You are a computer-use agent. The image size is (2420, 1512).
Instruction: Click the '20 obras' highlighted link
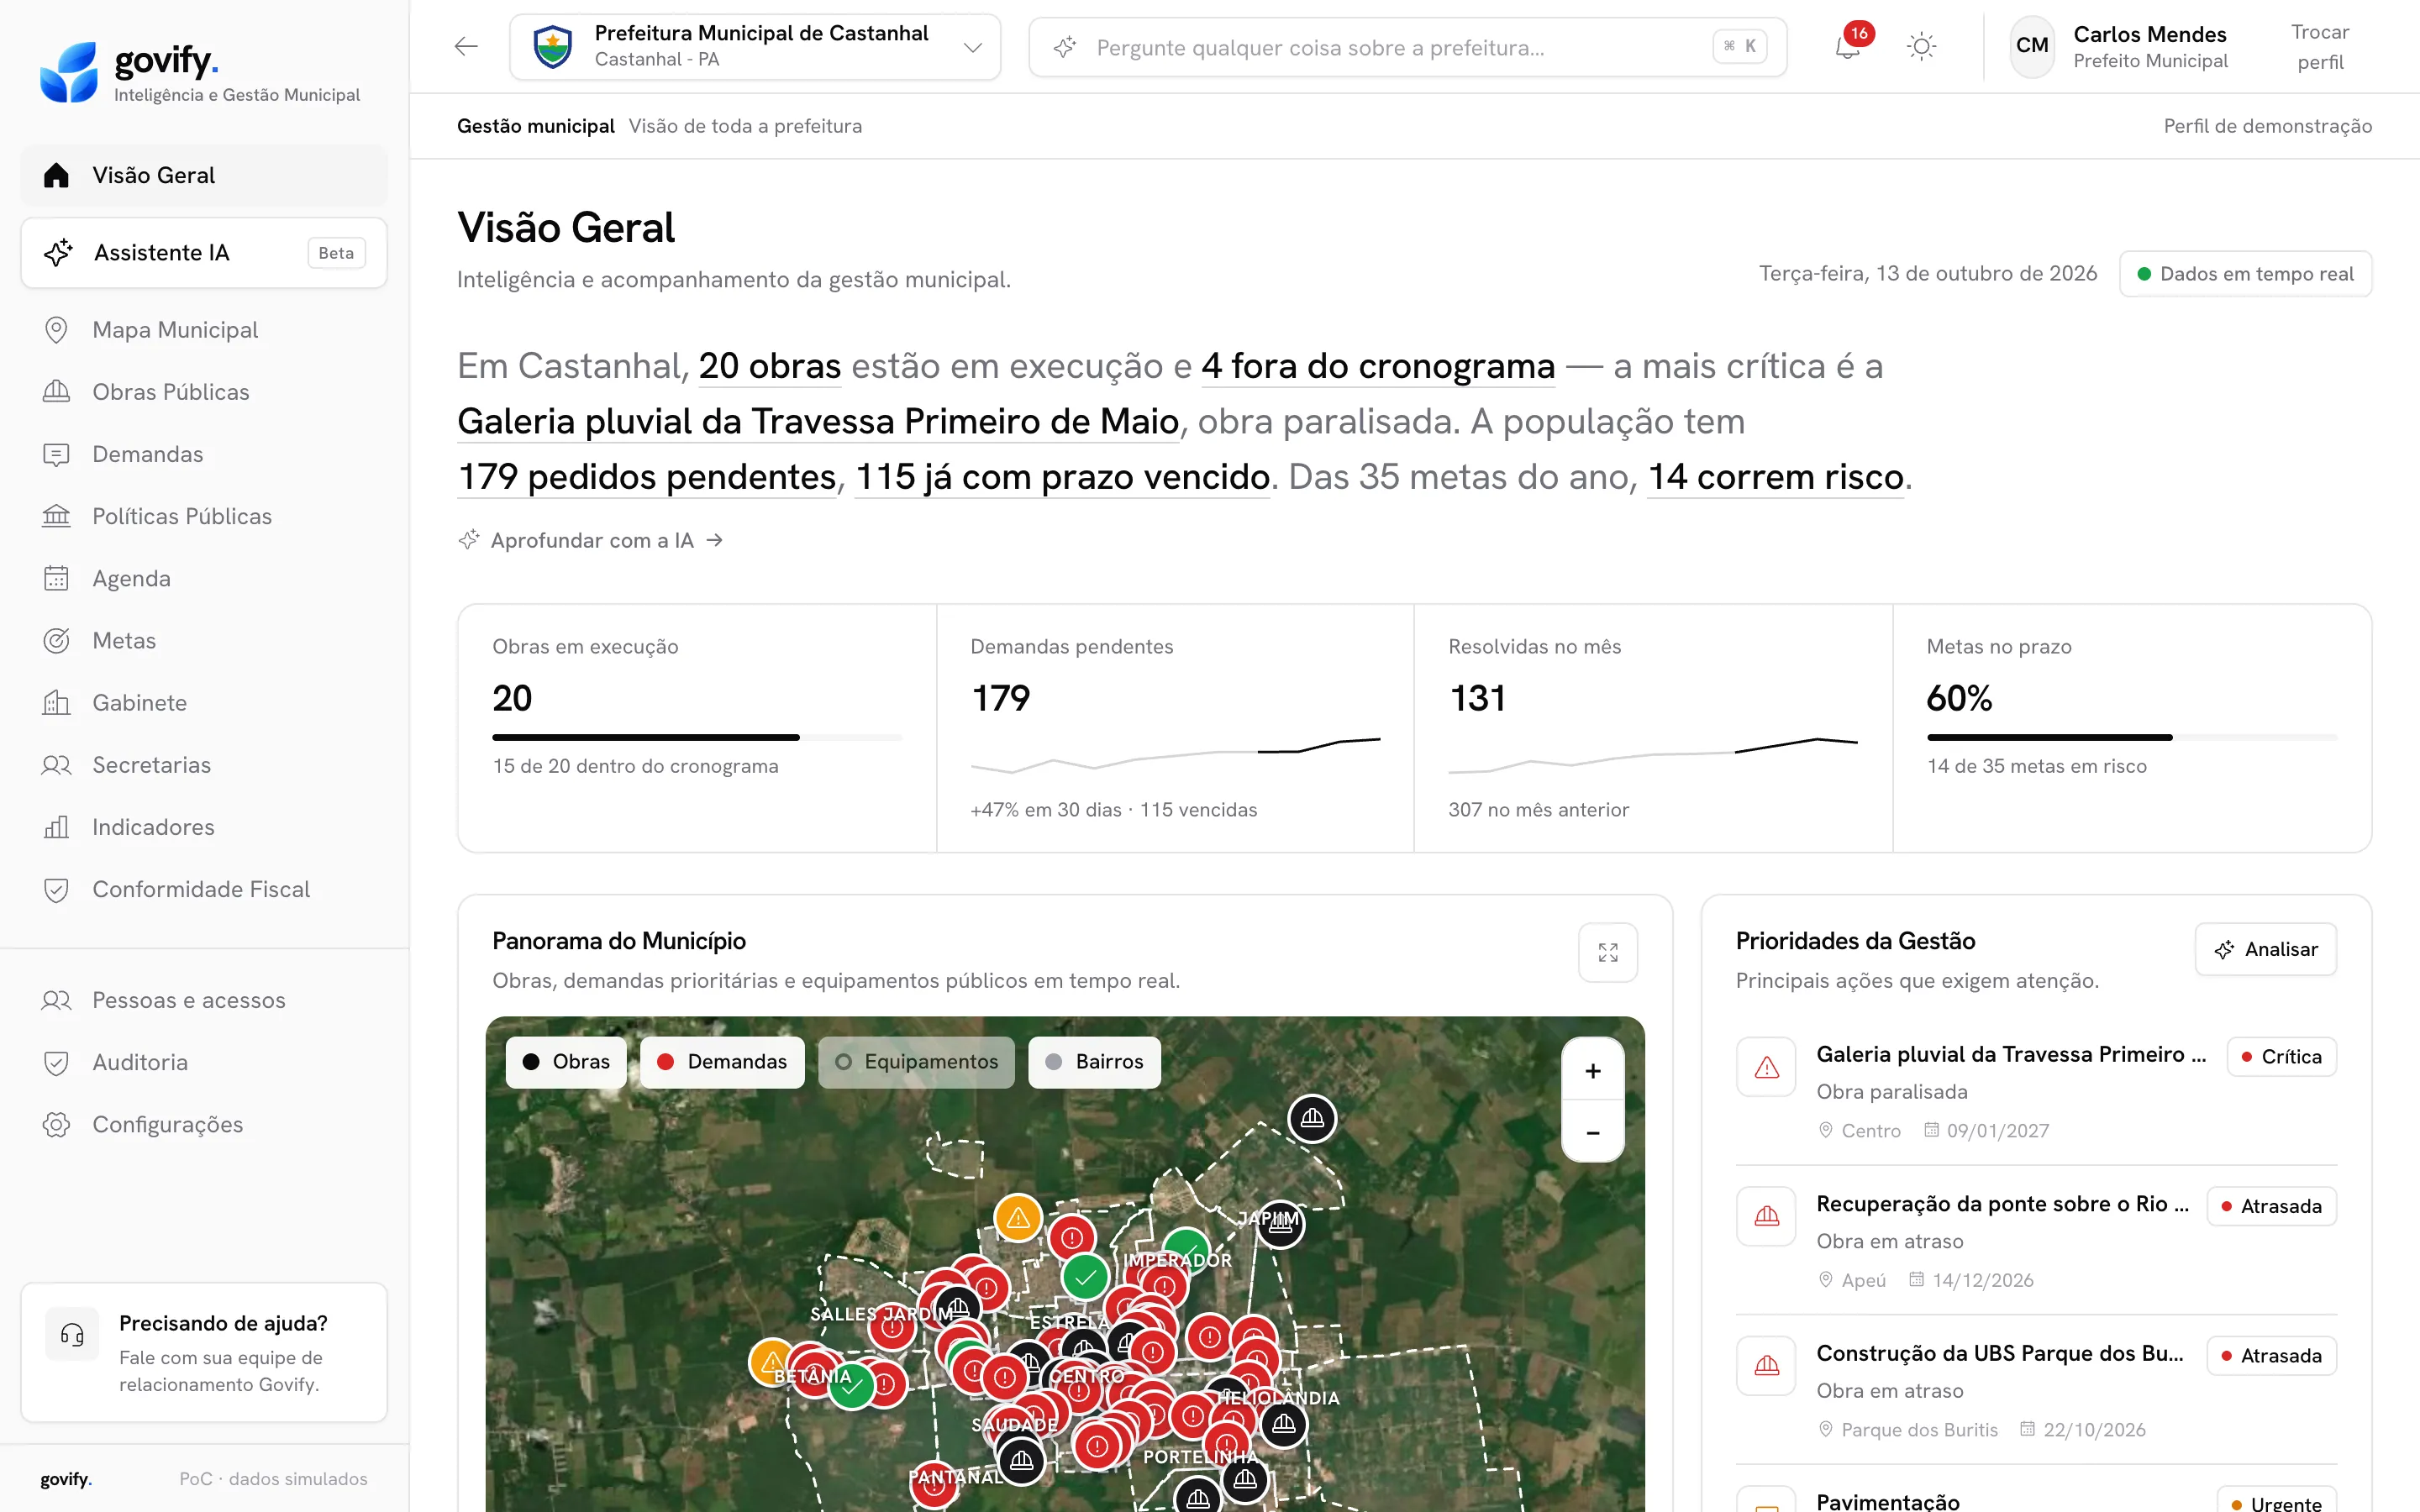tap(769, 366)
